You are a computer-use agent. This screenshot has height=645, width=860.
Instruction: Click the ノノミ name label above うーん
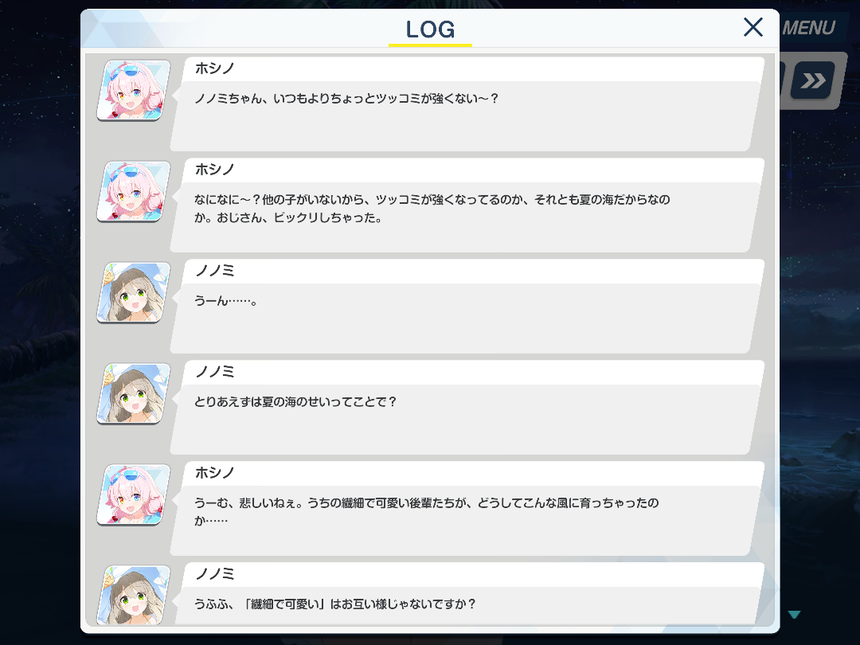pos(214,270)
